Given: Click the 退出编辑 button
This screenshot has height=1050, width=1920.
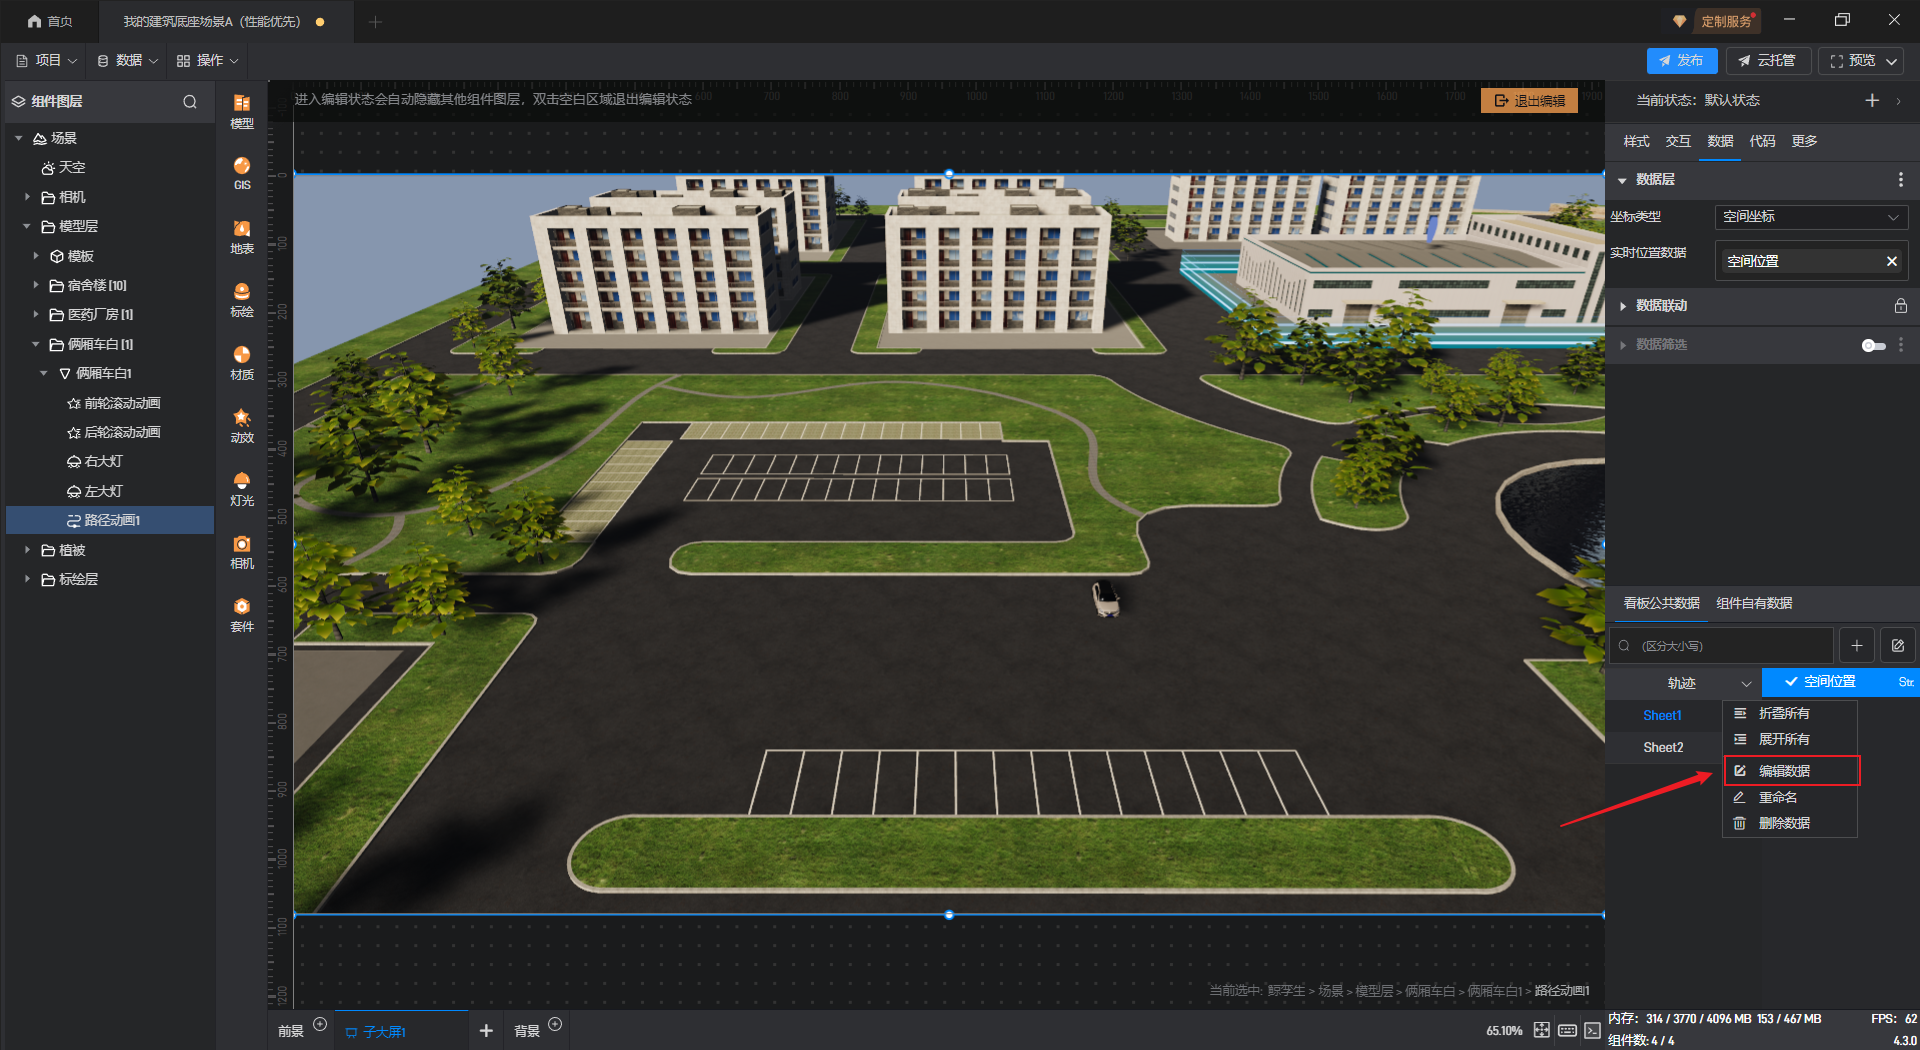Looking at the screenshot, I should pyautogui.click(x=1529, y=101).
